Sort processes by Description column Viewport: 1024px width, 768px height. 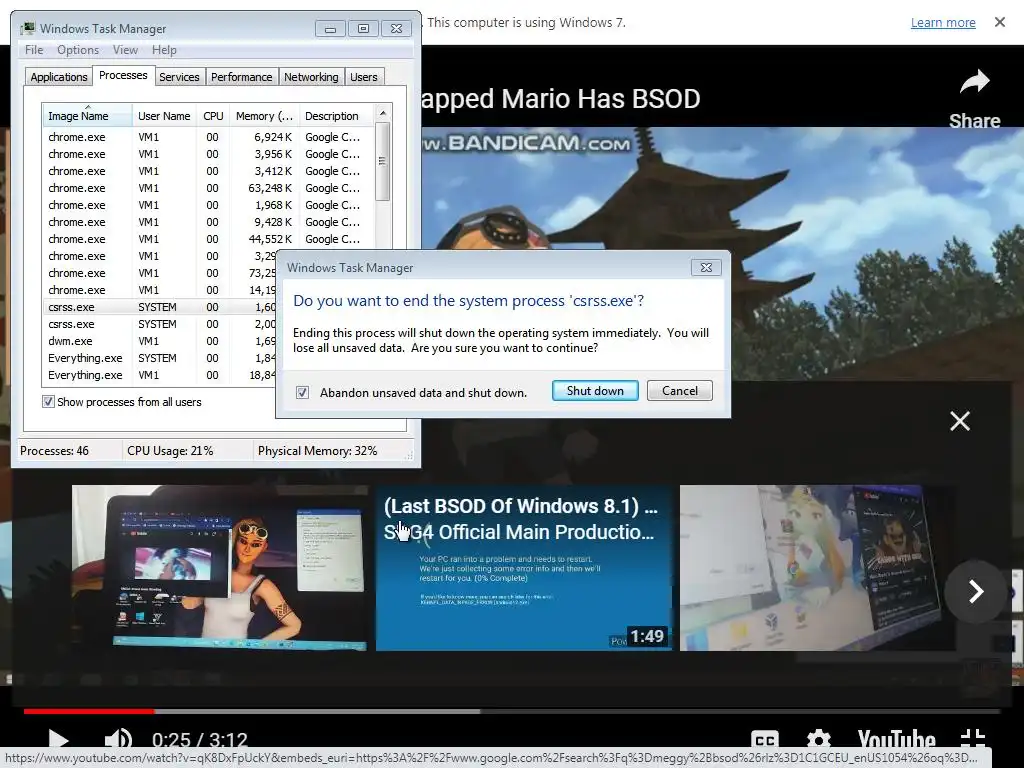point(336,116)
